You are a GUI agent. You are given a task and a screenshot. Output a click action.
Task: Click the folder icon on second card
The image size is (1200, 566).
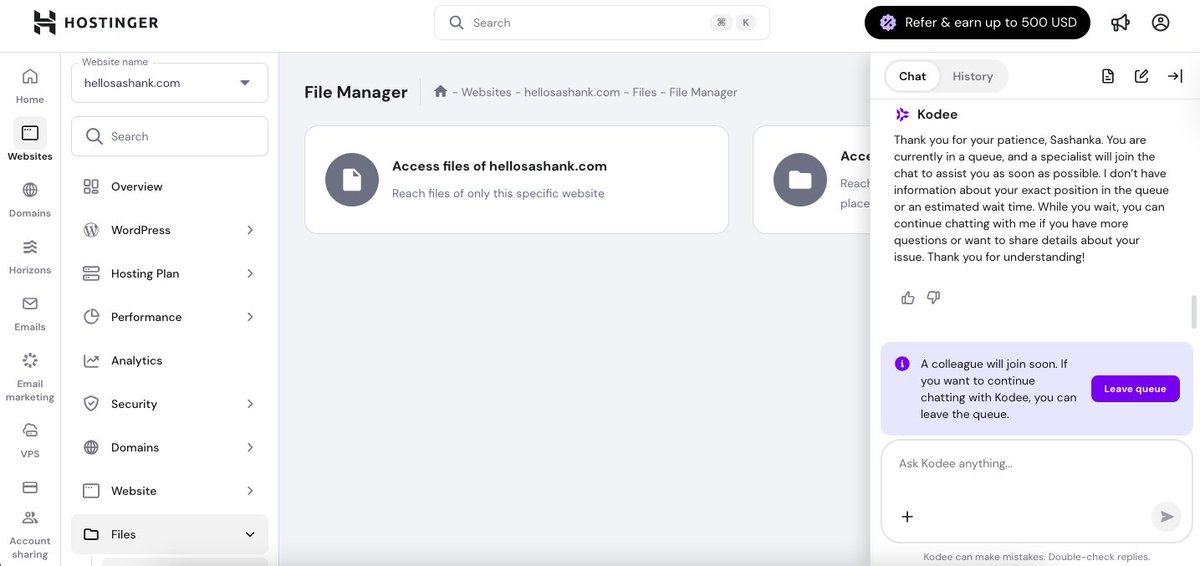click(x=800, y=180)
